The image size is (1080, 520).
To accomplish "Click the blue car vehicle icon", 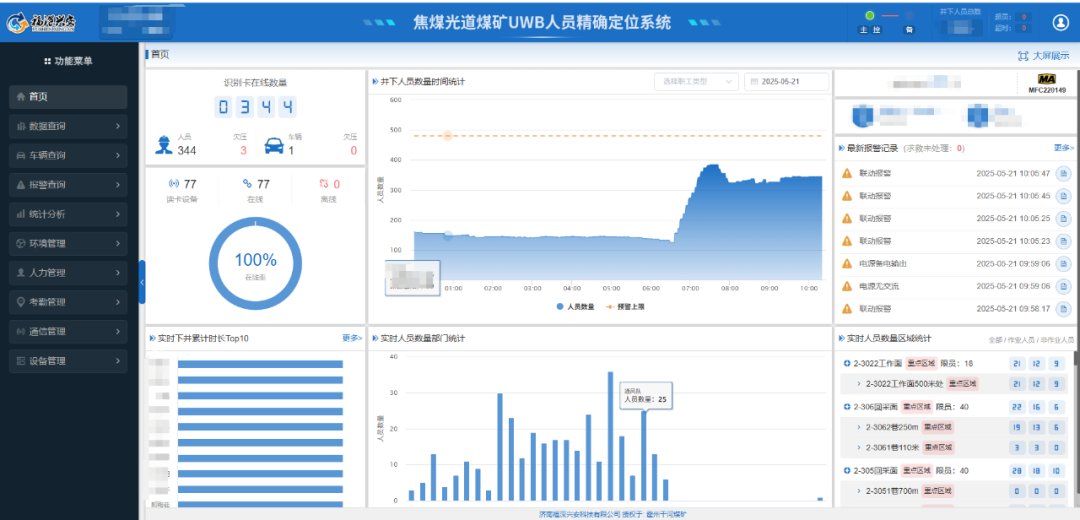I will click(x=273, y=146).
